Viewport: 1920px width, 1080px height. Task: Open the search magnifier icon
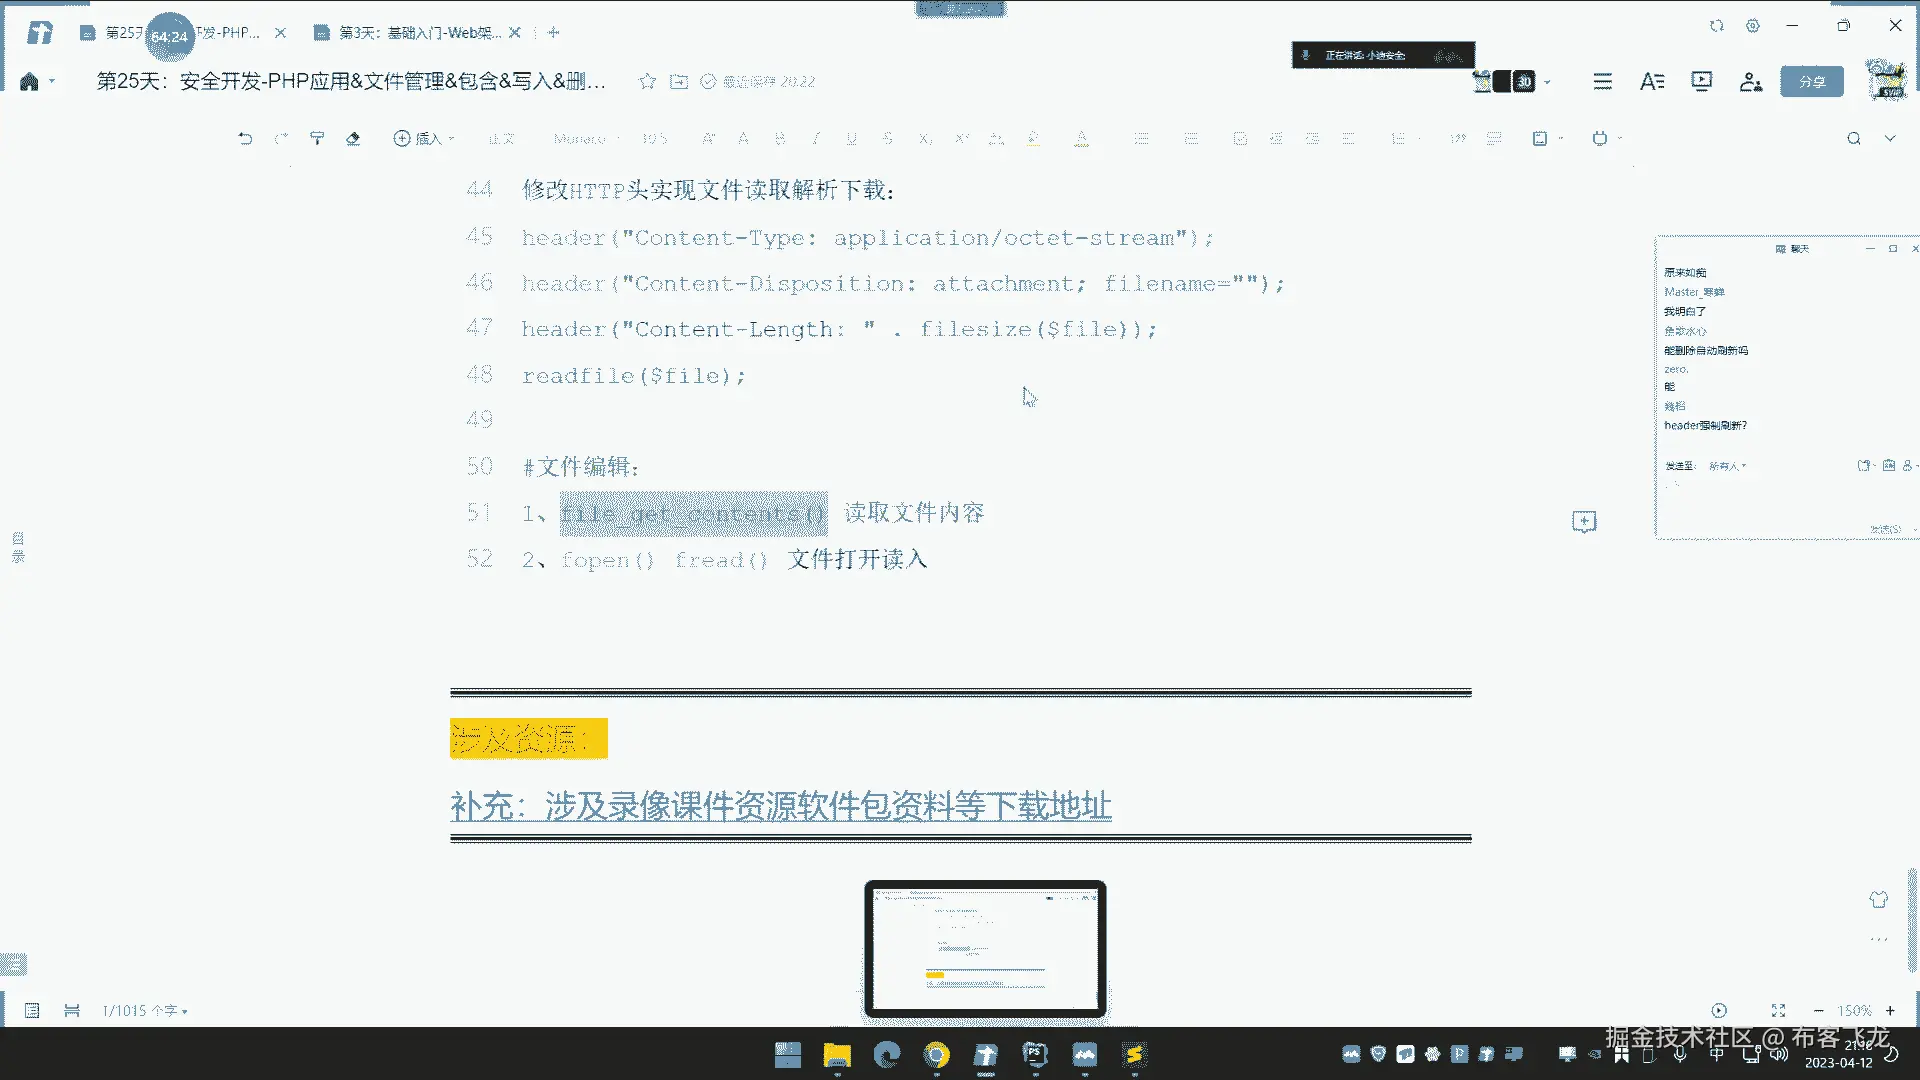(1854, 139)
